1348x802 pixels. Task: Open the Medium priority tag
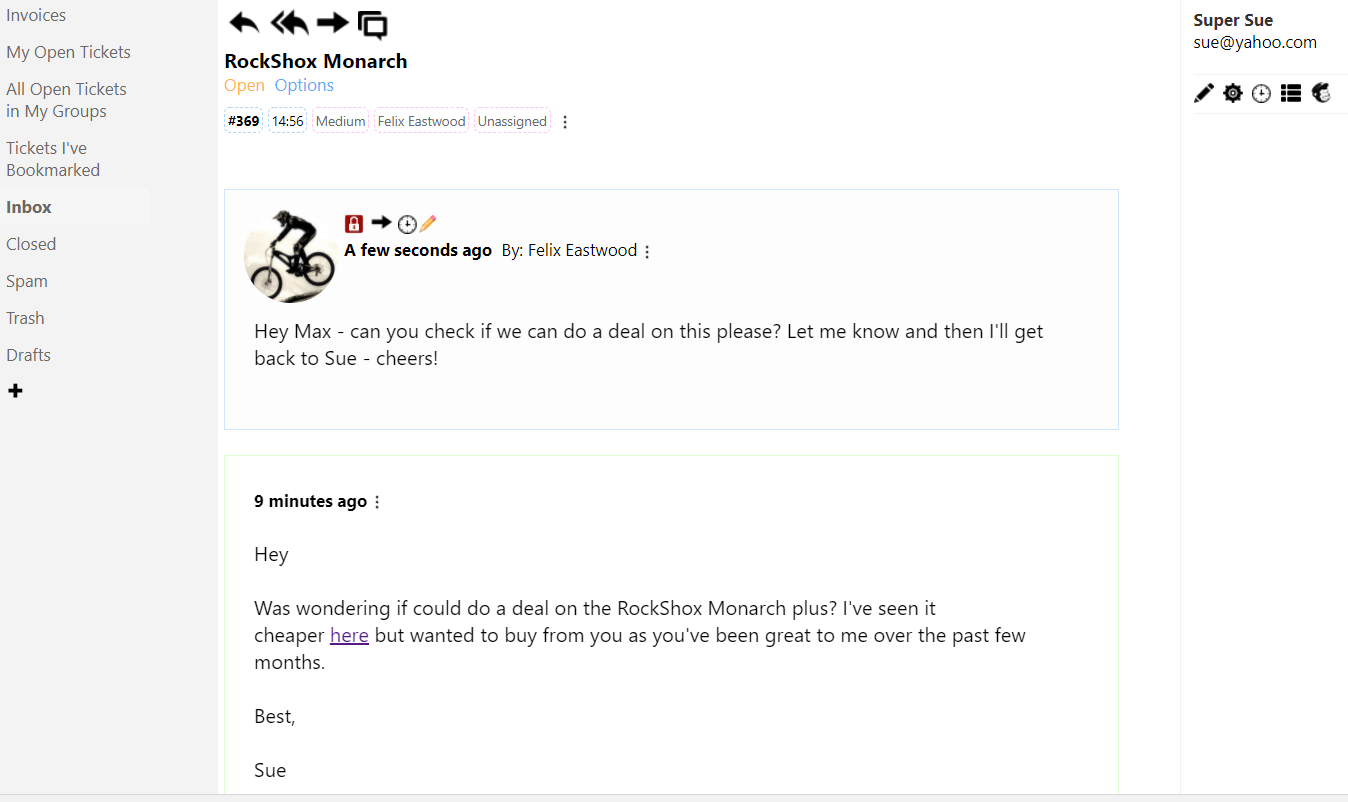pyautogui.click(x=341, y=121)
